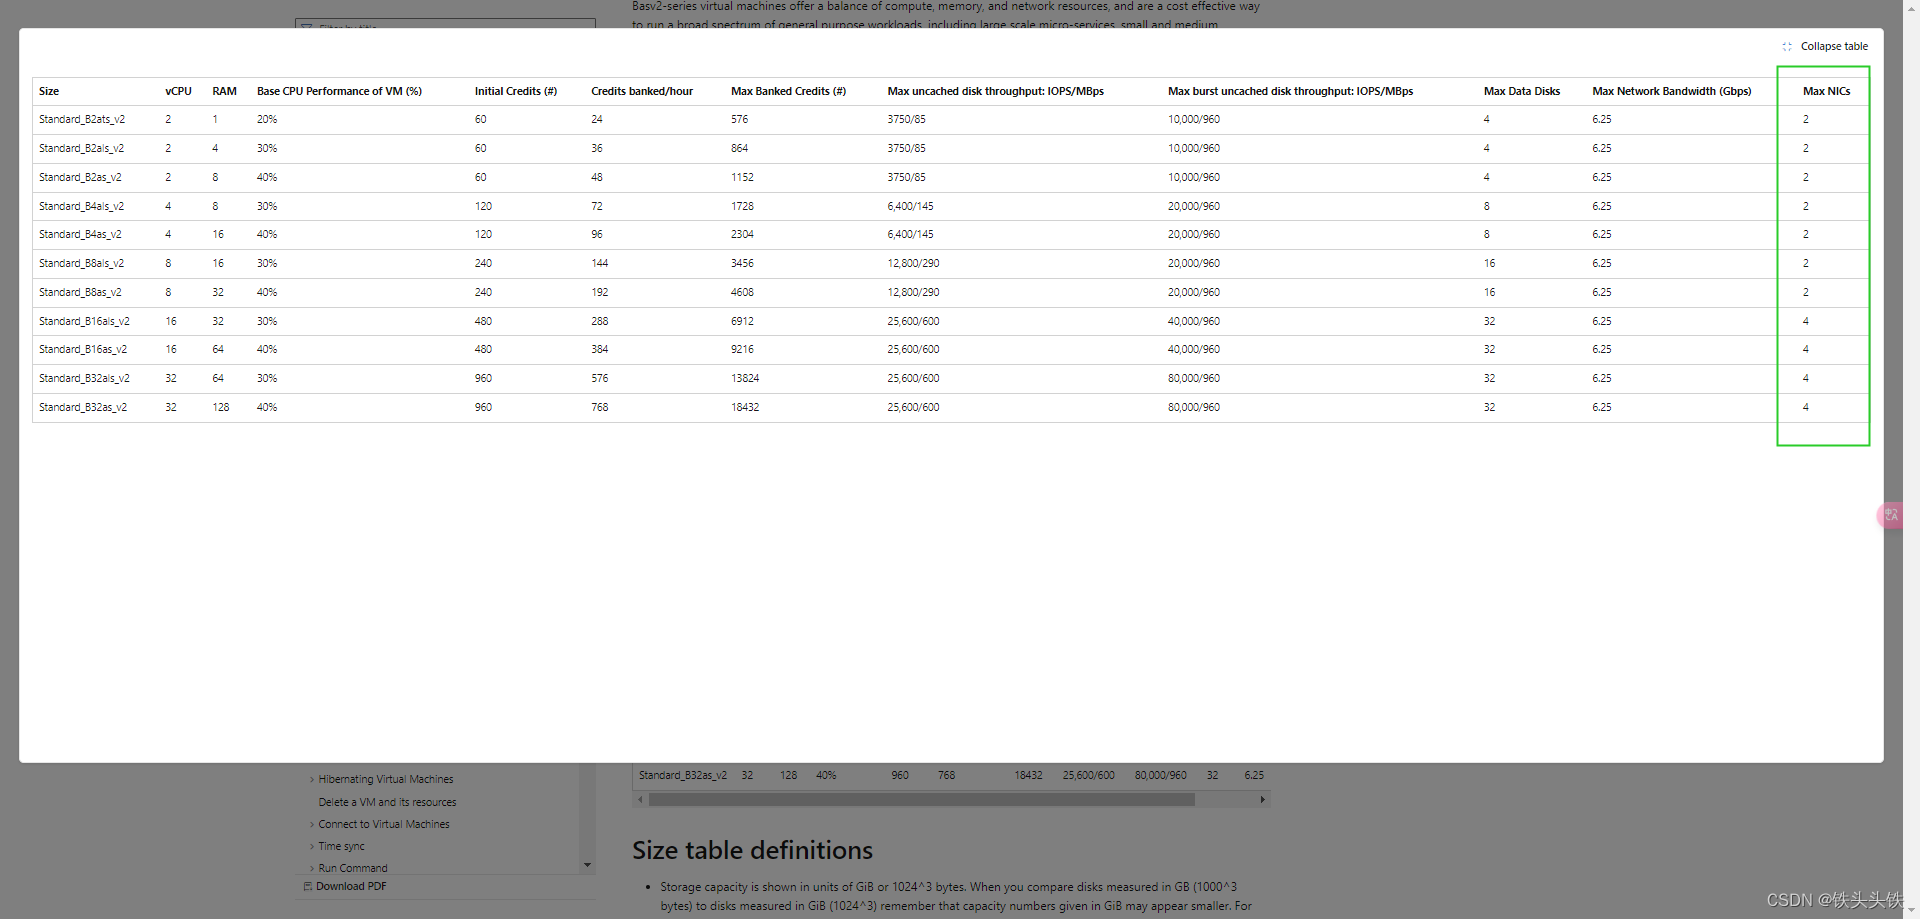The width and height of the screenshot is (1920, 919).
Task: Click 40,000/960 in the Standard_B16as_v2 row
Action: (x=1193, y=349)
